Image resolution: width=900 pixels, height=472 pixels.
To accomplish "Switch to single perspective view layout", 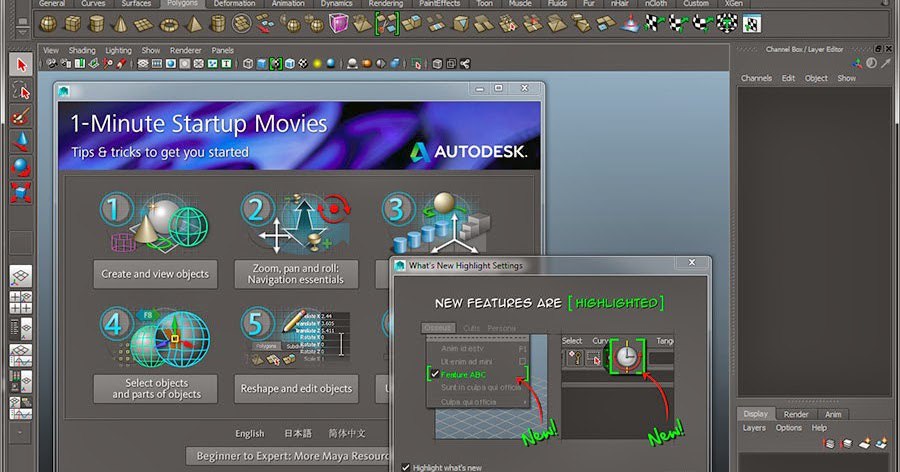I will pyautogui.click(x=21, y=276).
